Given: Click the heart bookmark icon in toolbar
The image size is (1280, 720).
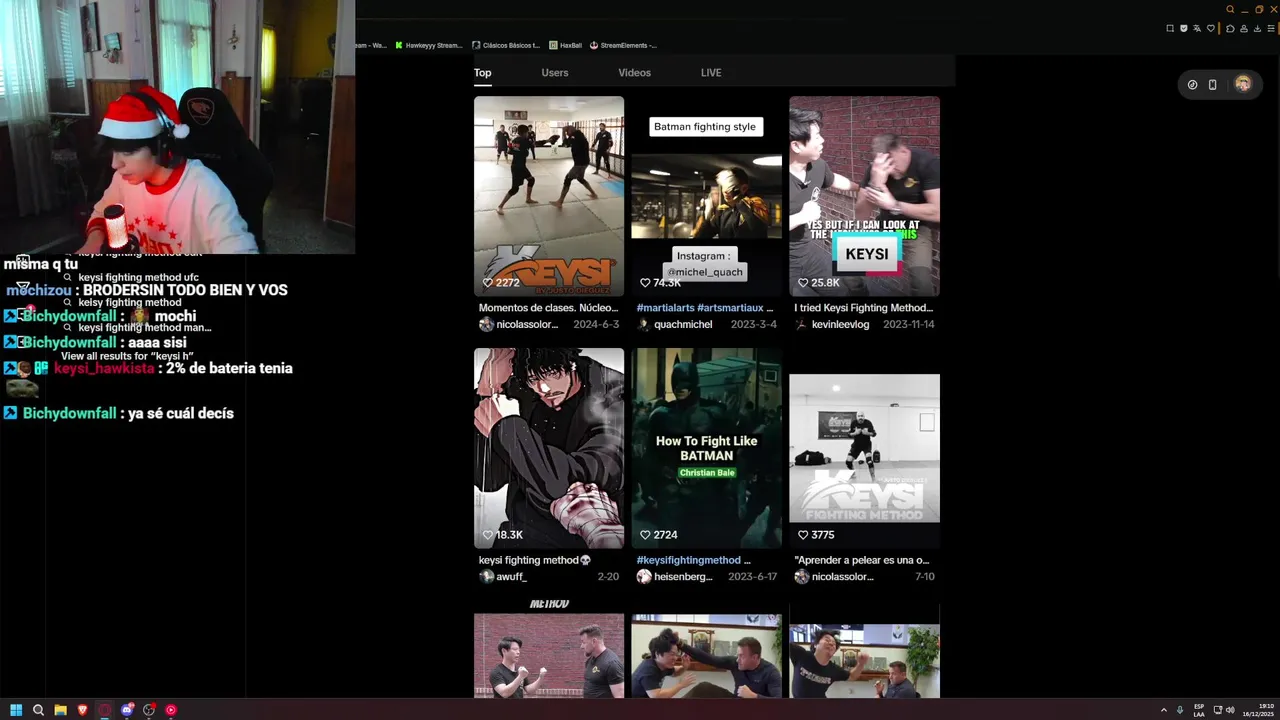Looking at the screenshot, I should point(1210,28).
